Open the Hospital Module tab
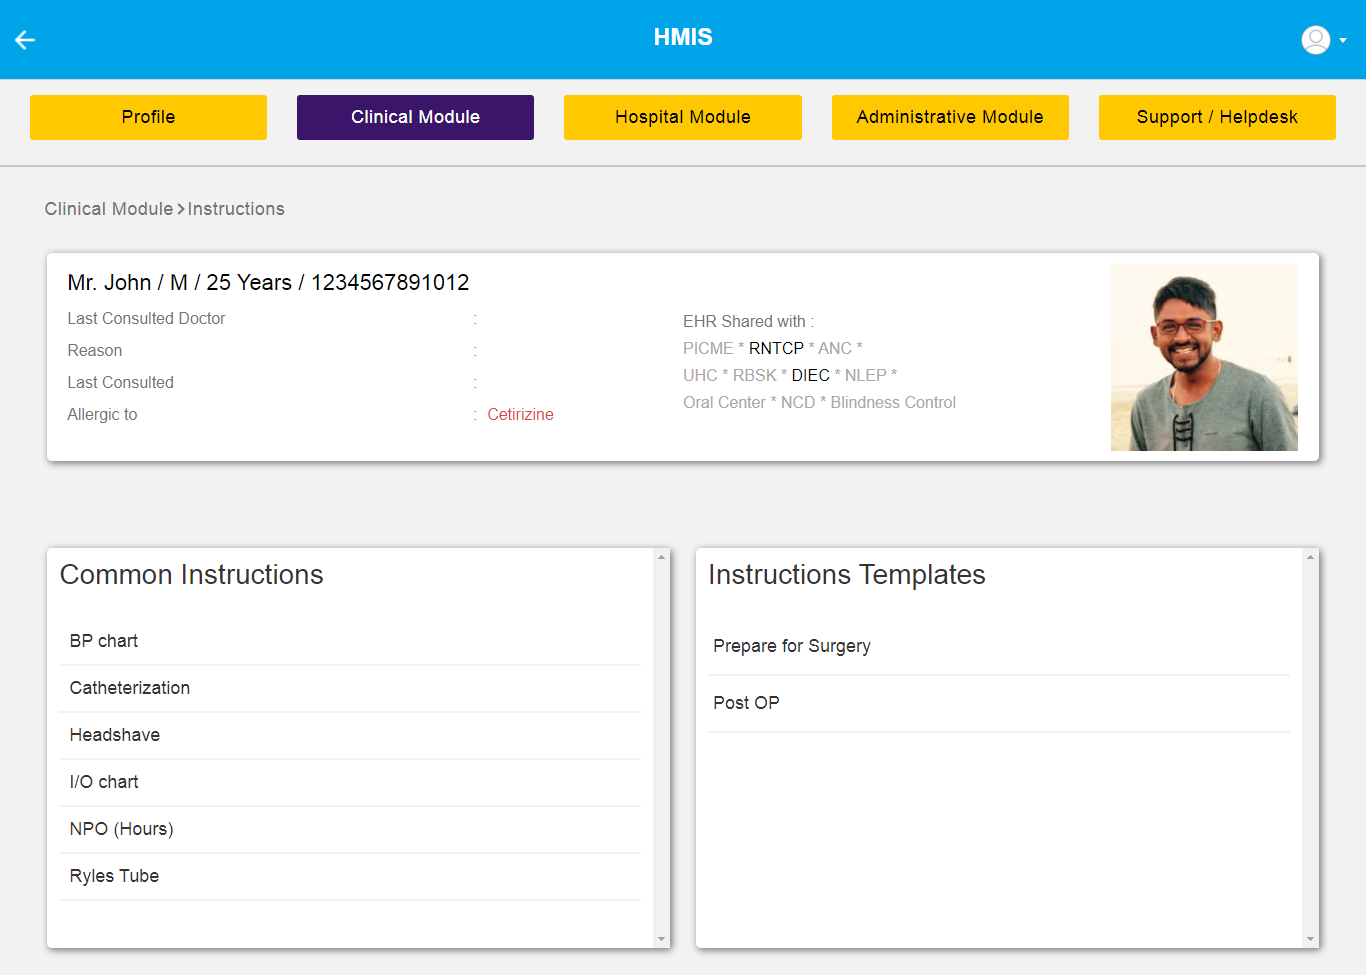The height and width of the screenshot is (975, 1366). point(682,117)
